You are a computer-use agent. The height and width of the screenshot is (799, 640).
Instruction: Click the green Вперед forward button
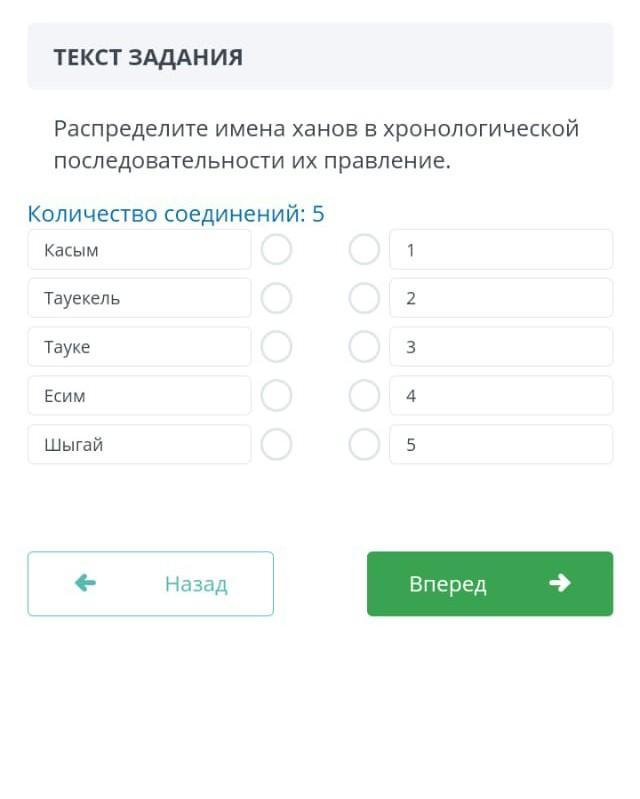pos(490,583)
